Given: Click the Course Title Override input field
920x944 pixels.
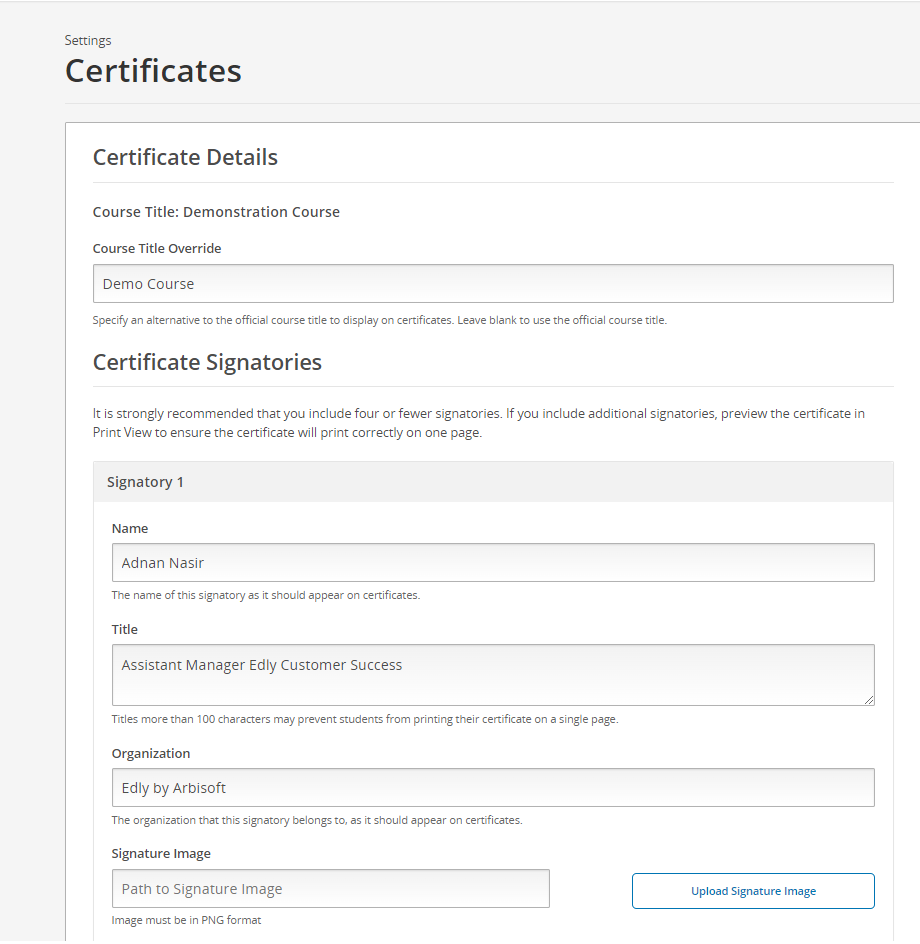Looking at the screenshot, I should pyautogui.click(x=493, y=283).
